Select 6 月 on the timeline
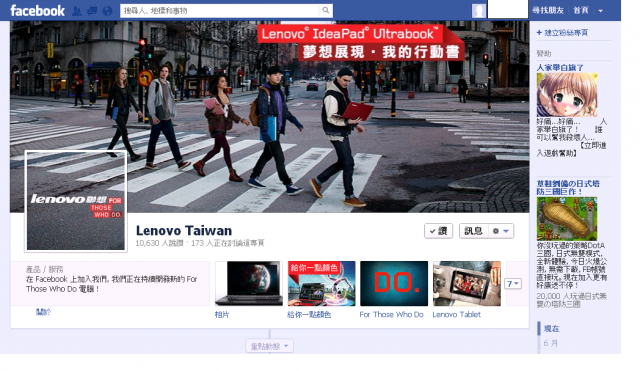Image resolution: width=640 pixels, height=371 pixels. click(x=550, y=343)
